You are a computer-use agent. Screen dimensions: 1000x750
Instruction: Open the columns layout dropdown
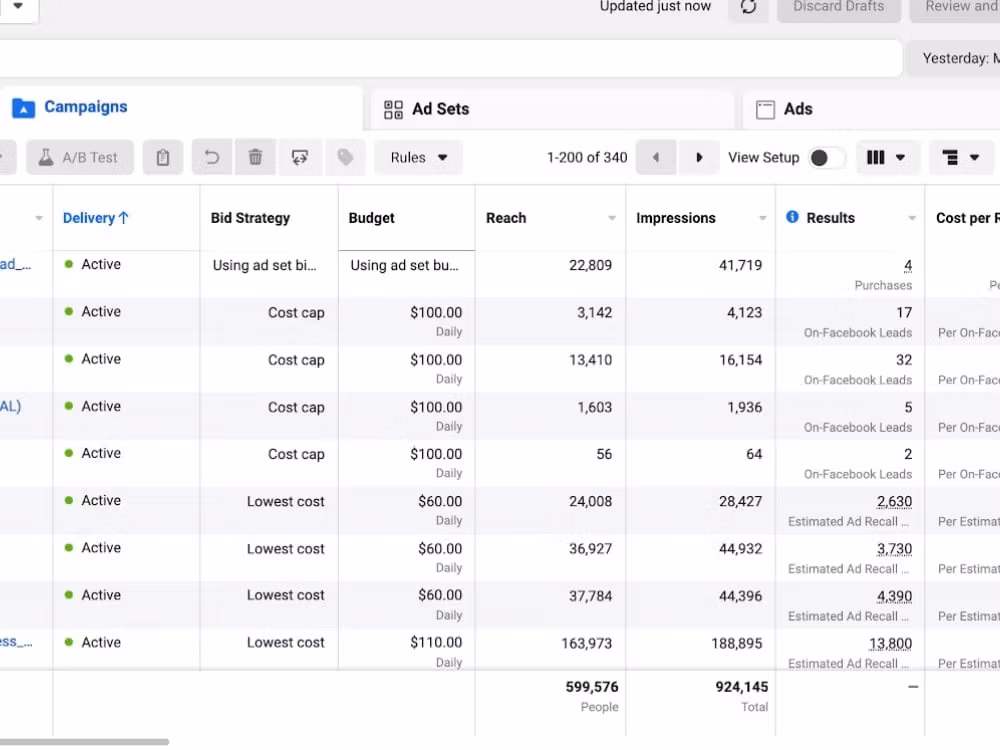point(887,158)
